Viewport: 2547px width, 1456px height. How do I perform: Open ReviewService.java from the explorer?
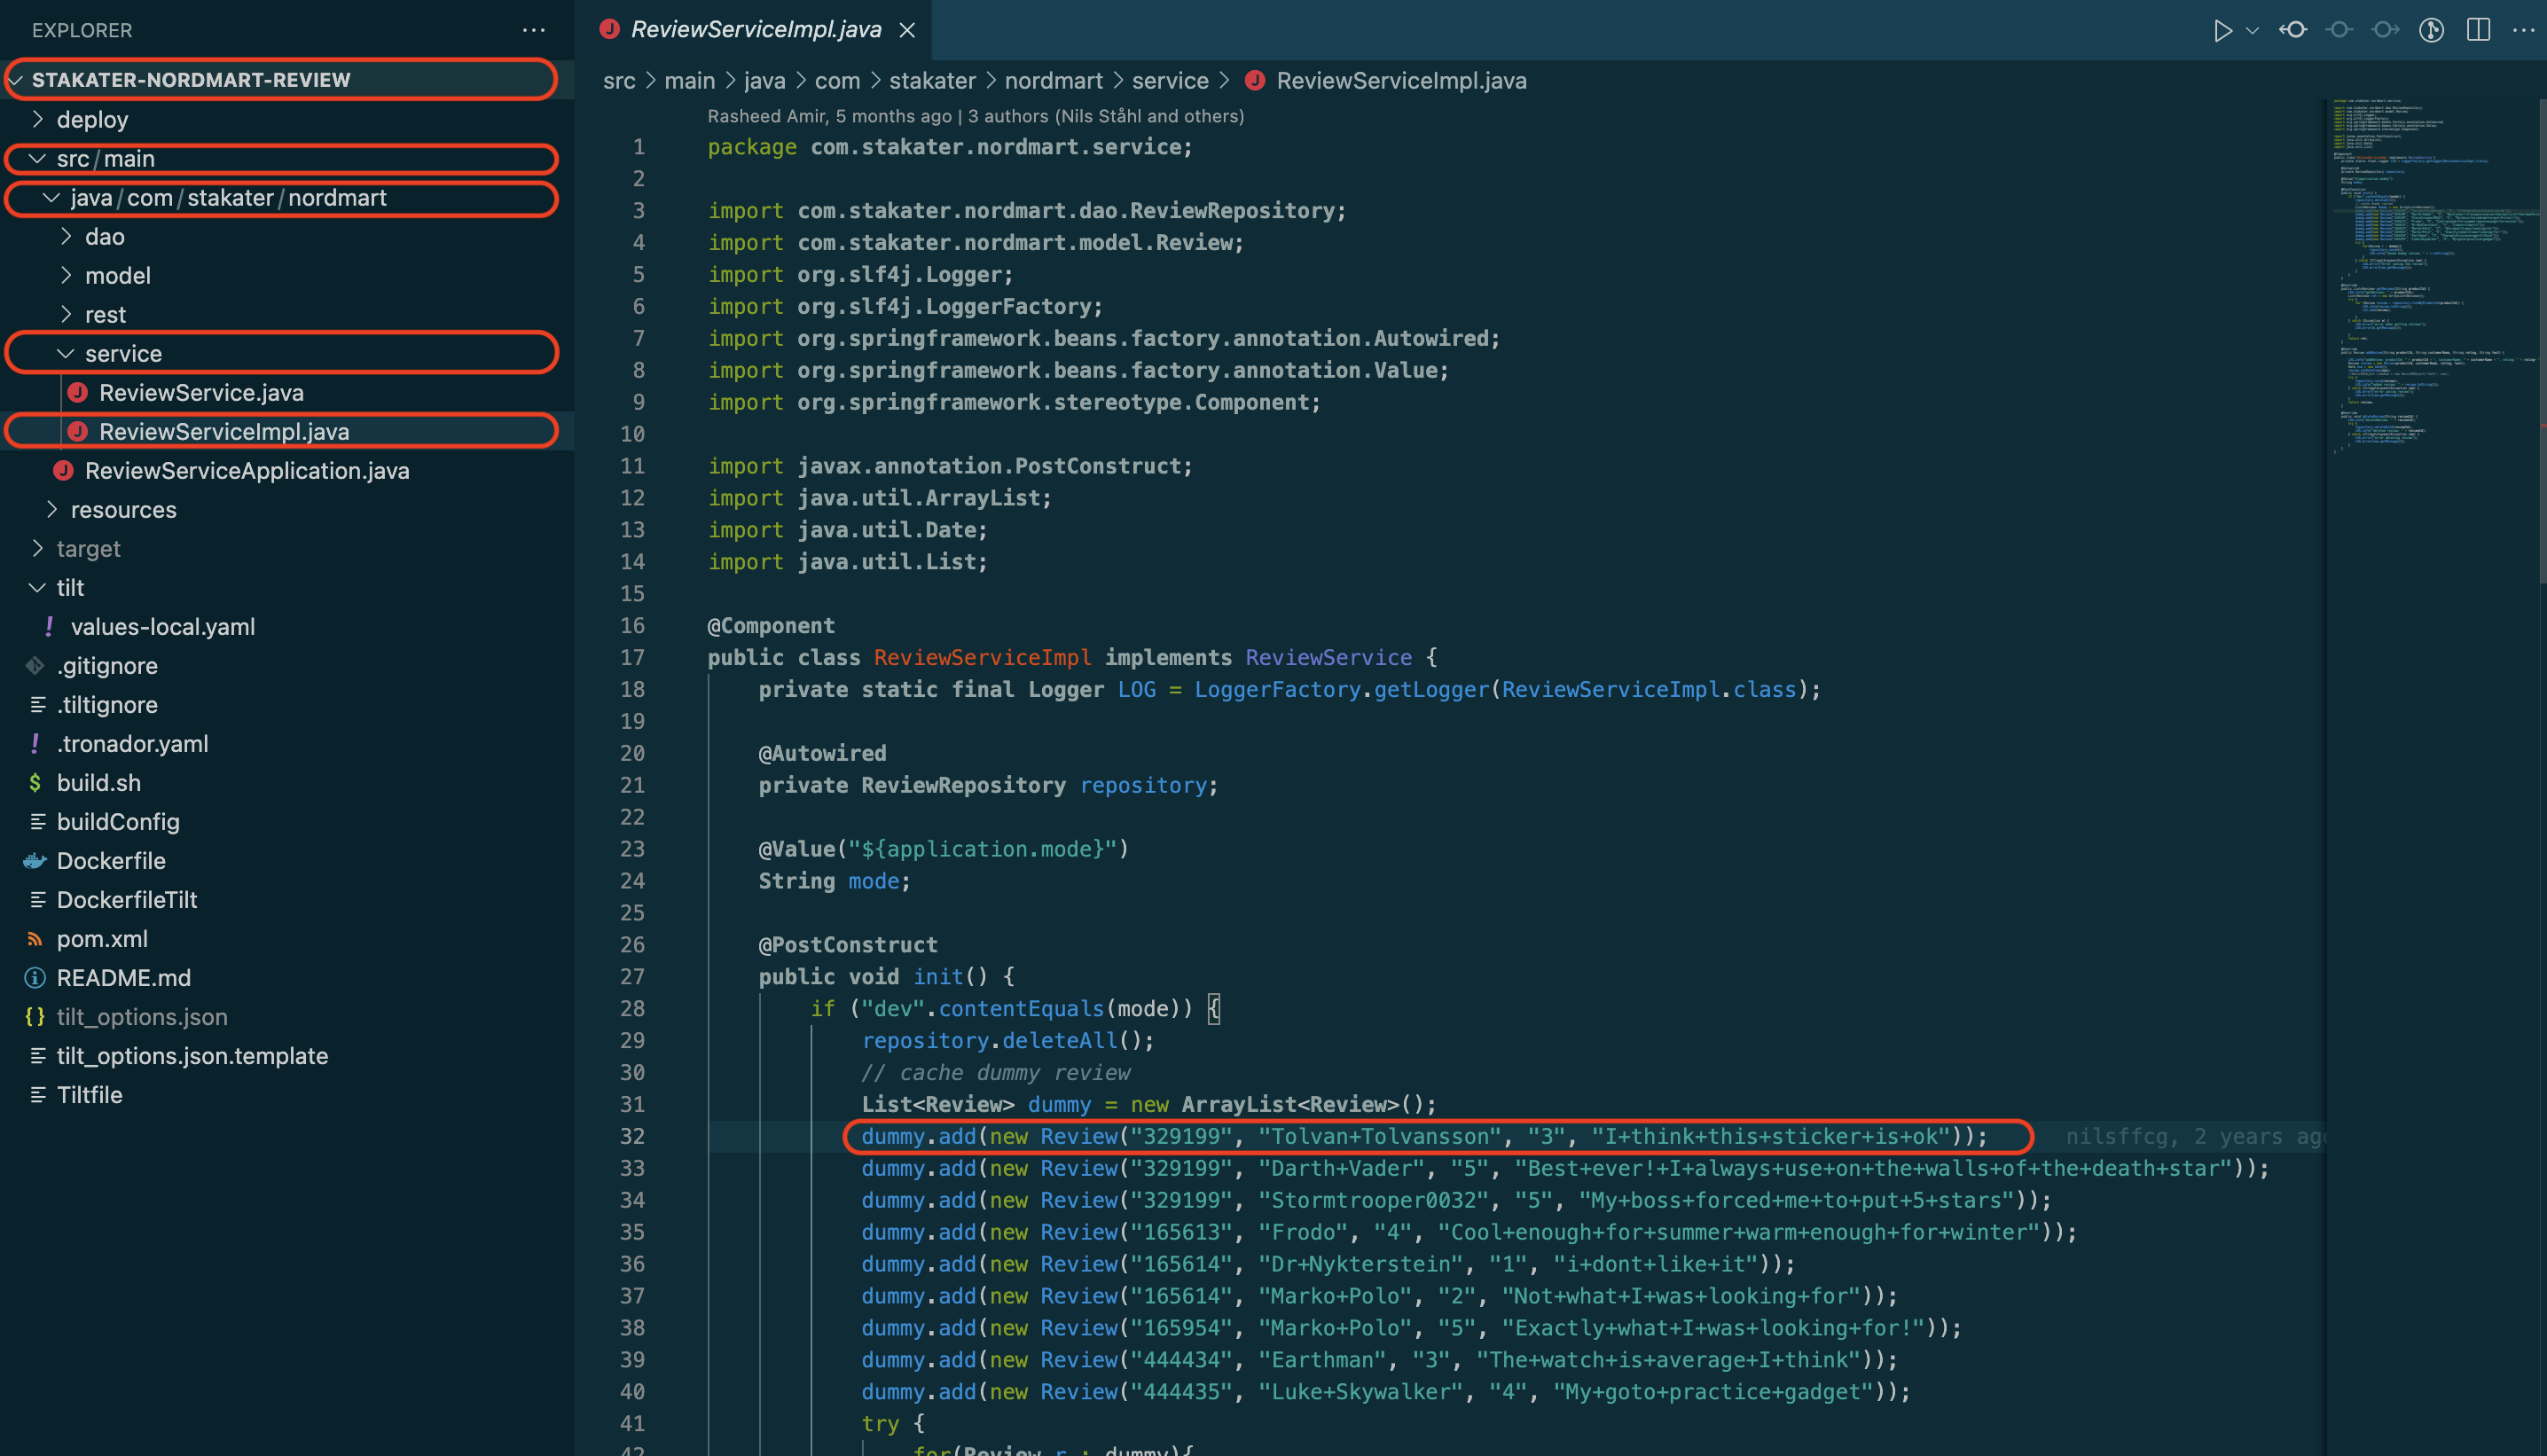point(201,393)
